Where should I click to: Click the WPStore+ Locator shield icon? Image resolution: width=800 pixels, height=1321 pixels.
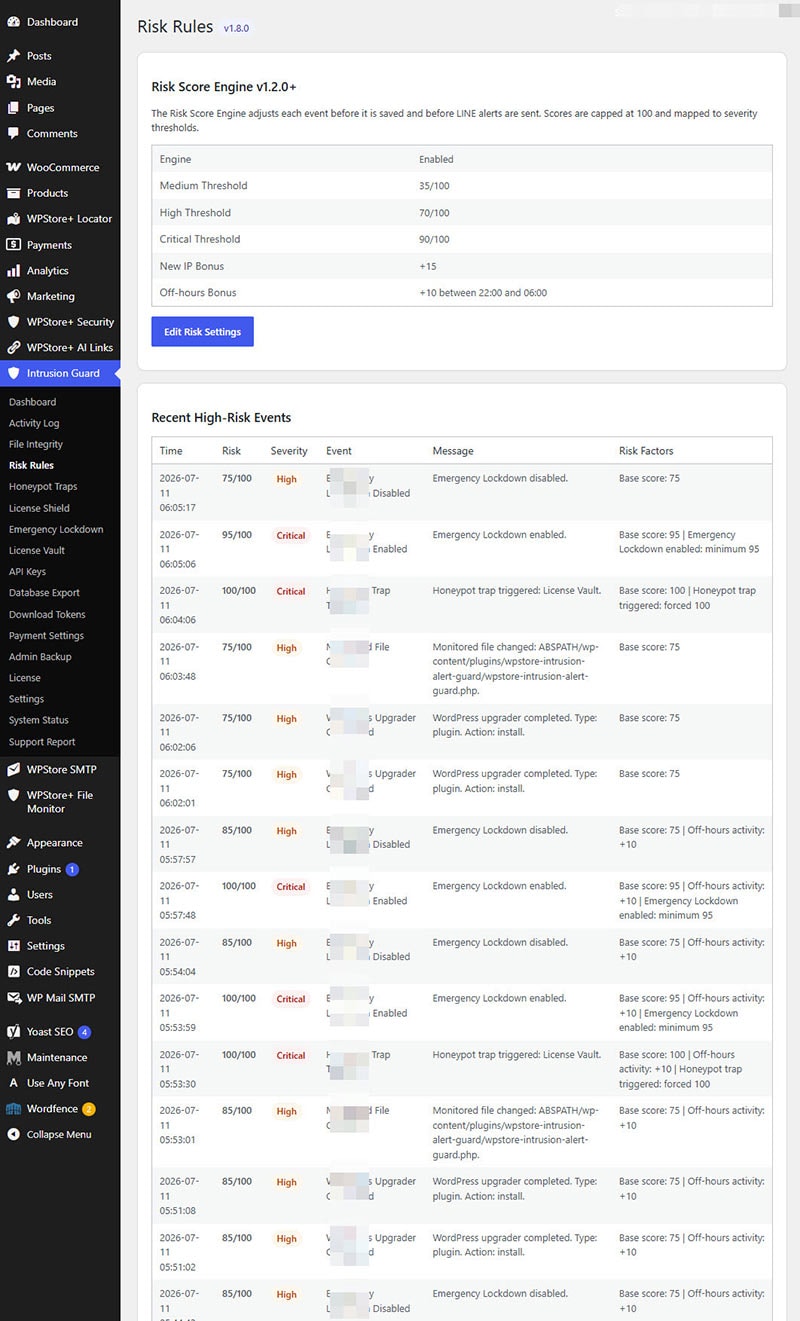(x=13, y=219)
